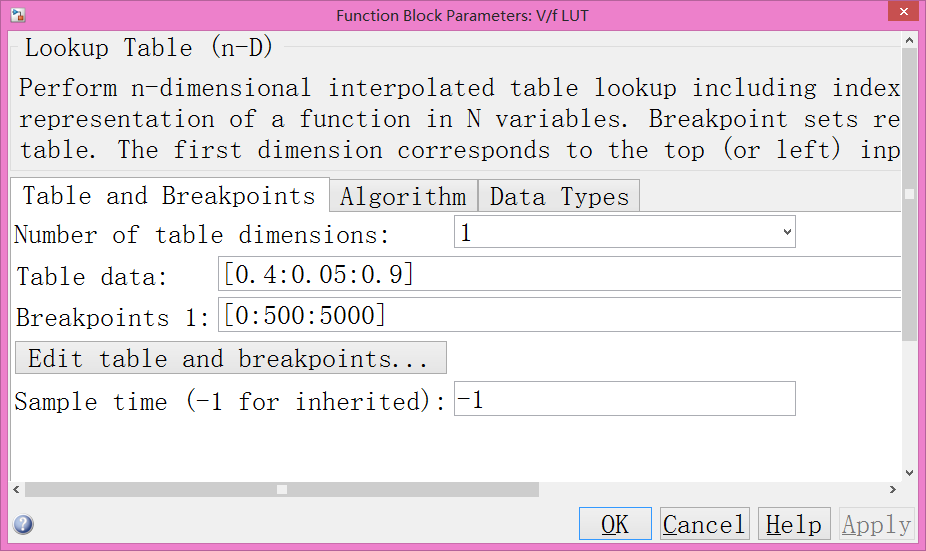Viewport: 926px width, 551px height.
Task: Click the vertical scrollbar thumb
Action: coord(909,195)
